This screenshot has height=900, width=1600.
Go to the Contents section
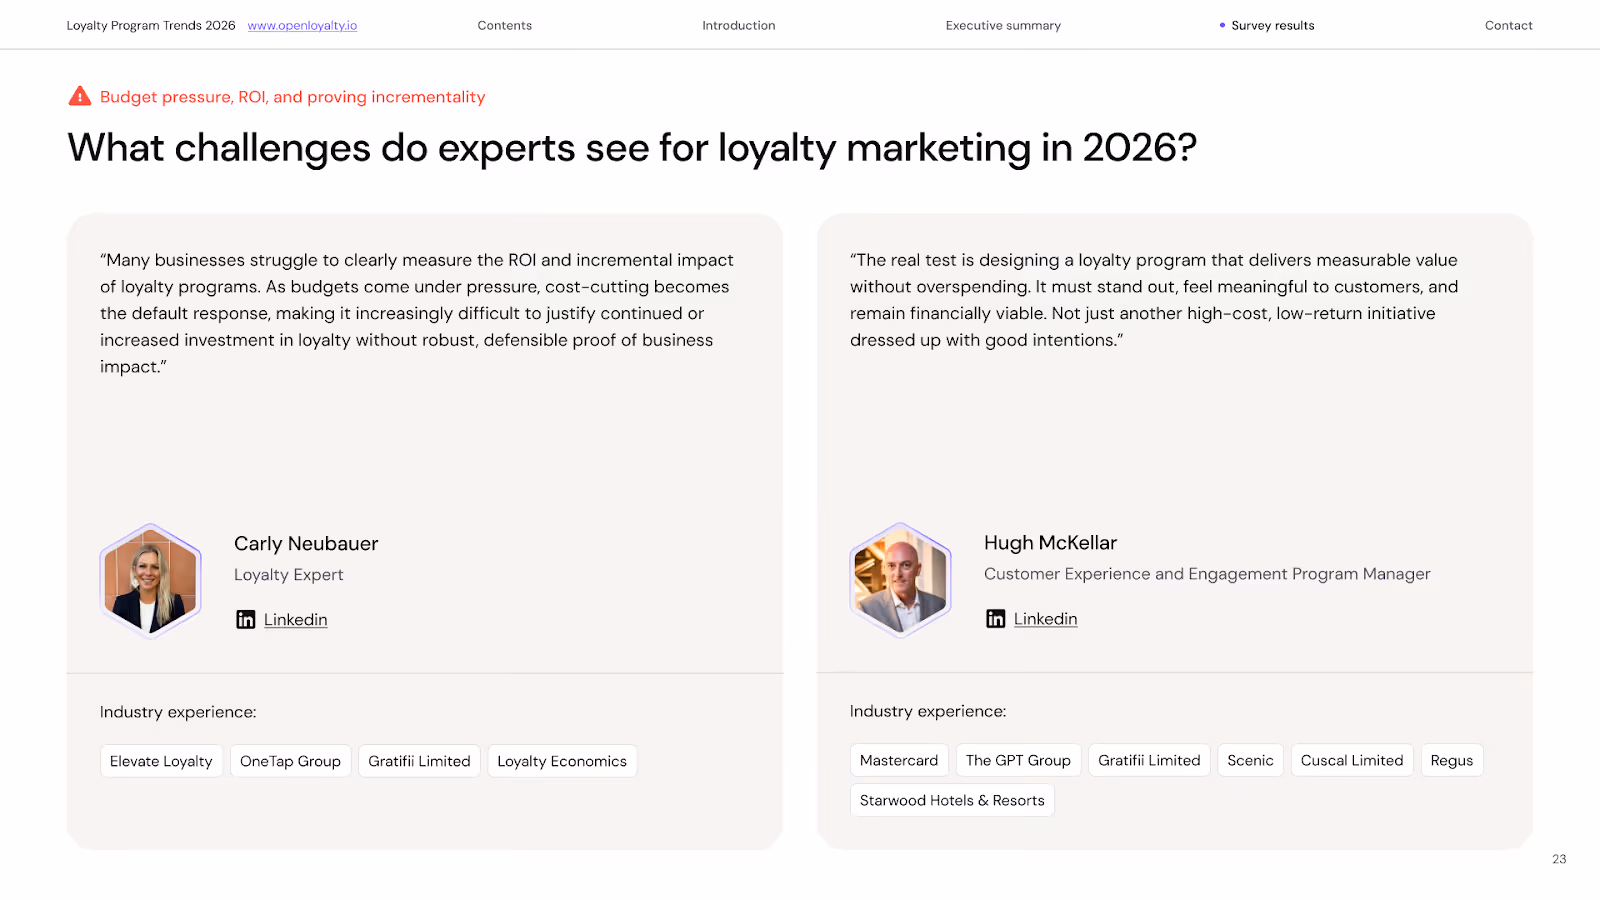505,26
